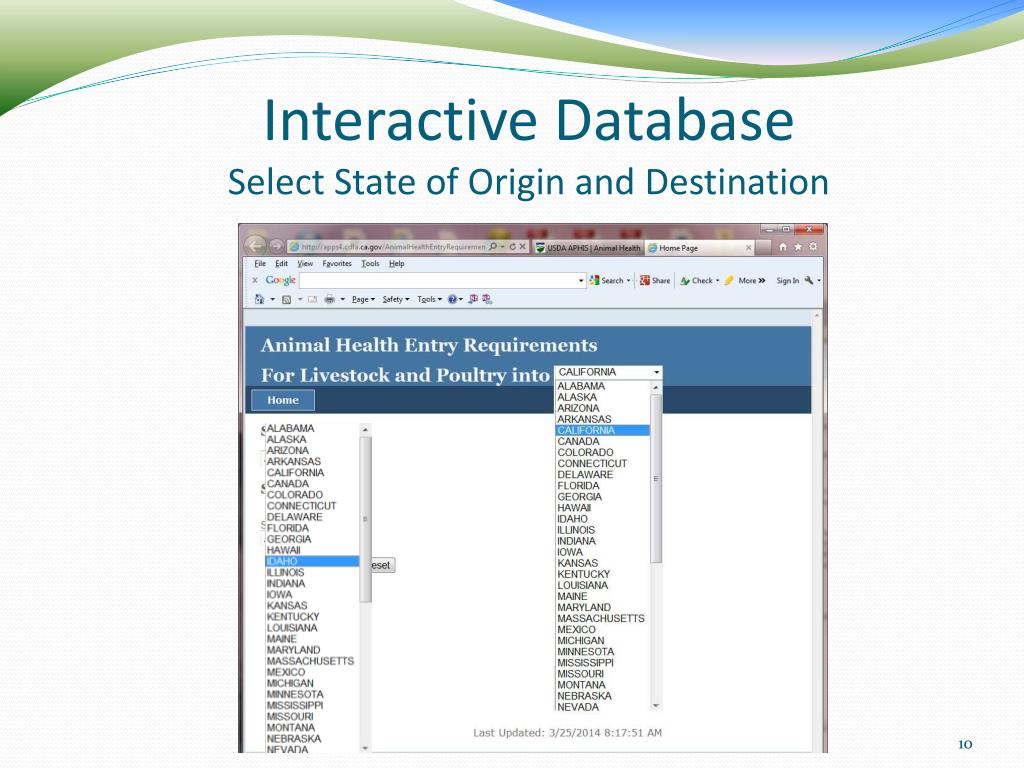1024x768 pixels.
Task: Click the destination list scrollbar thumb
Action: pyautogui.click(x=656, y=479)
